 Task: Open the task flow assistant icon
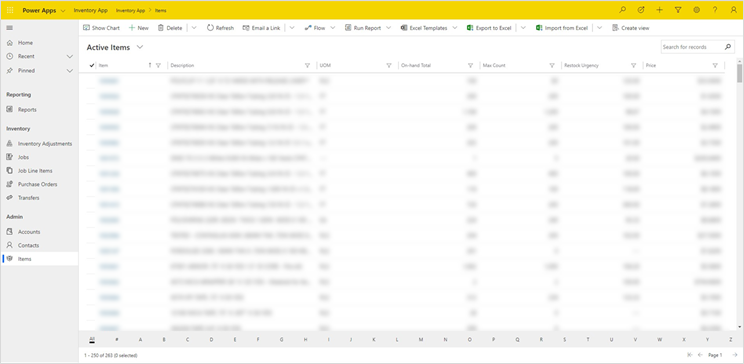641,10
